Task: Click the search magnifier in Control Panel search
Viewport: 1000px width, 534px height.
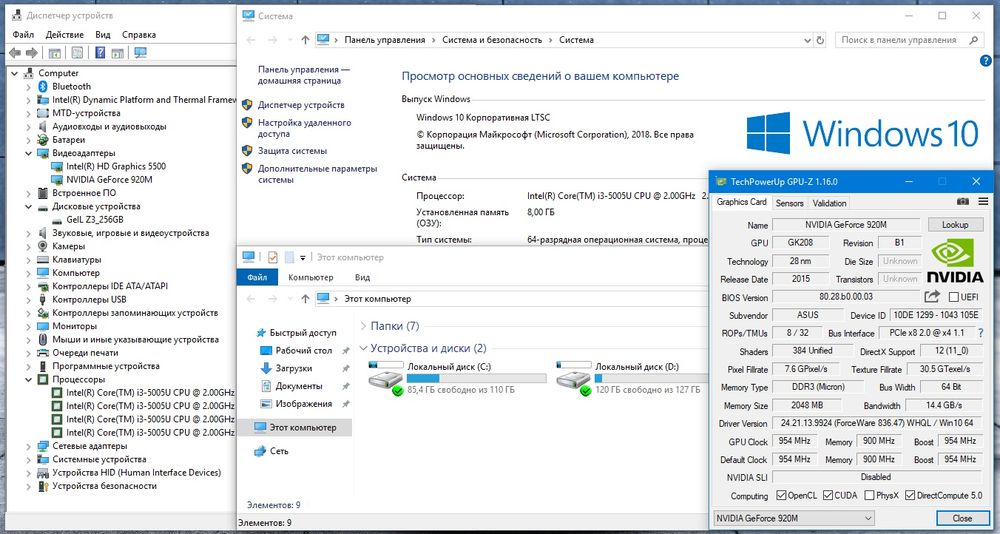Action: [973, 40]
